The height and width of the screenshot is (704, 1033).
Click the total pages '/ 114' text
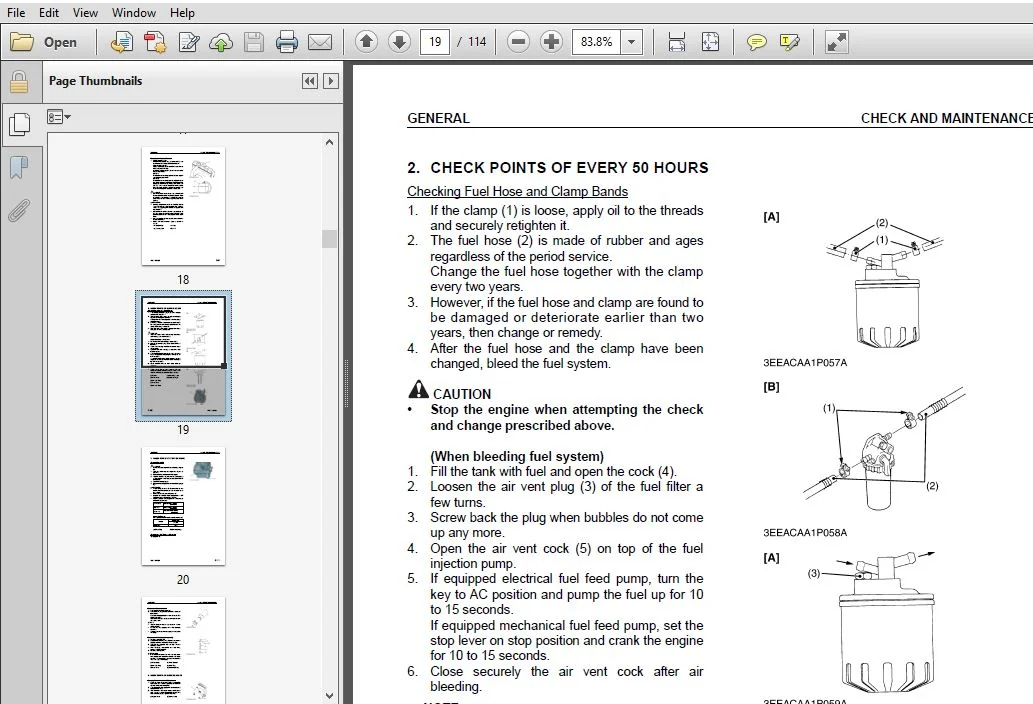click(472, 42)
